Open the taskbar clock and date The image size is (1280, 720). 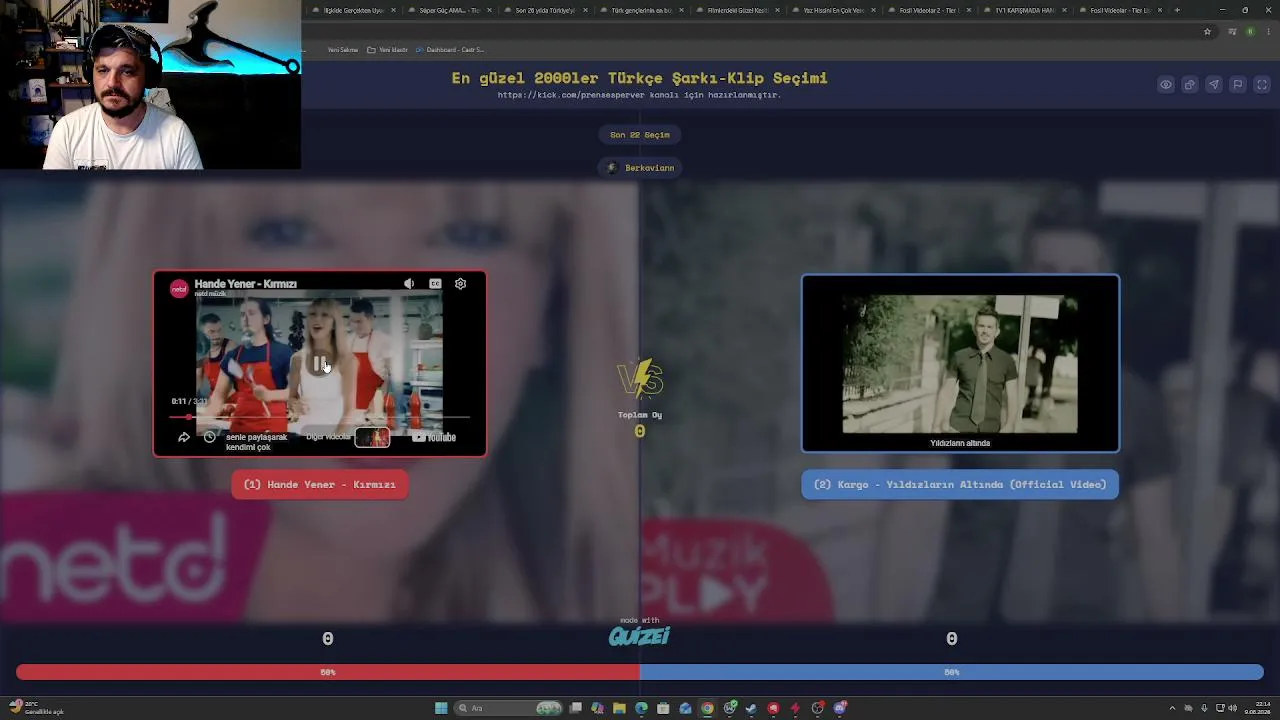1255,708
